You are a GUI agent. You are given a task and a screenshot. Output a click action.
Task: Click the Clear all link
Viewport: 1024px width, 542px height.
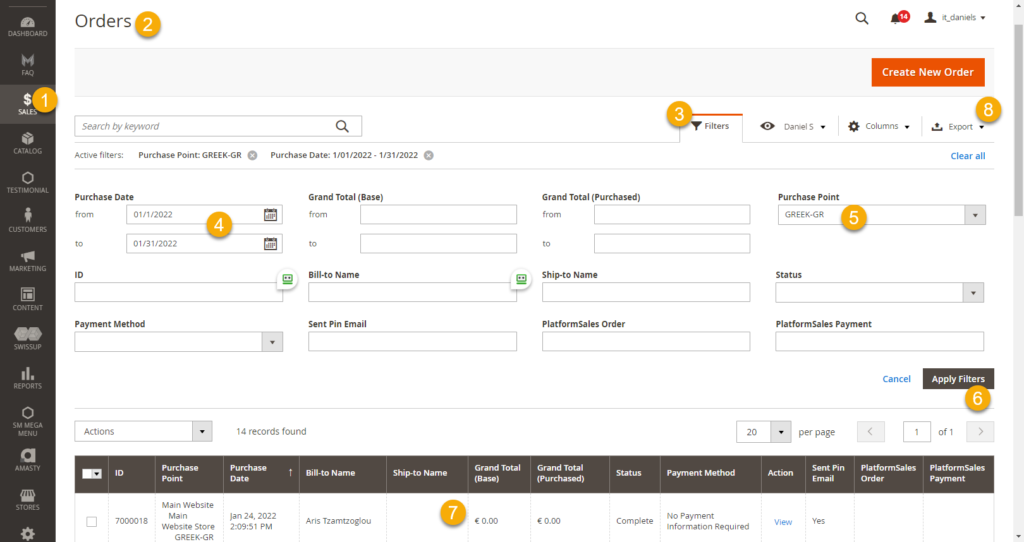tap(967, 156)
